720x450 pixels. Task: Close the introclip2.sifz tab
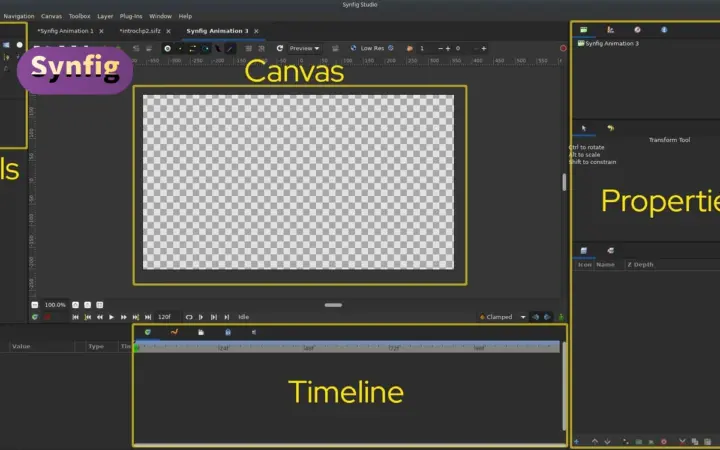(x=169, y=31)
